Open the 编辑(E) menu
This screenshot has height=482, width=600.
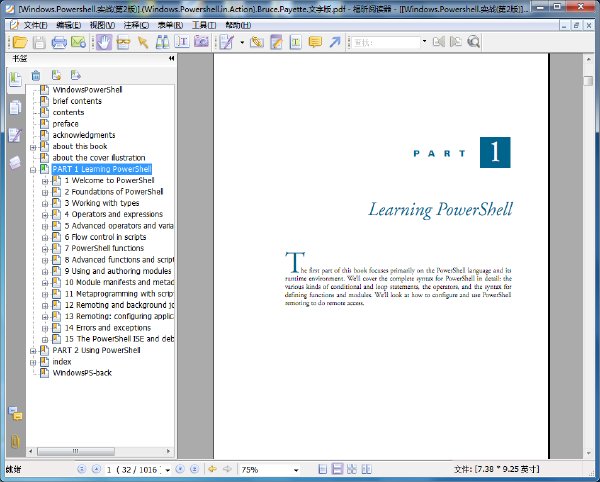68,25
